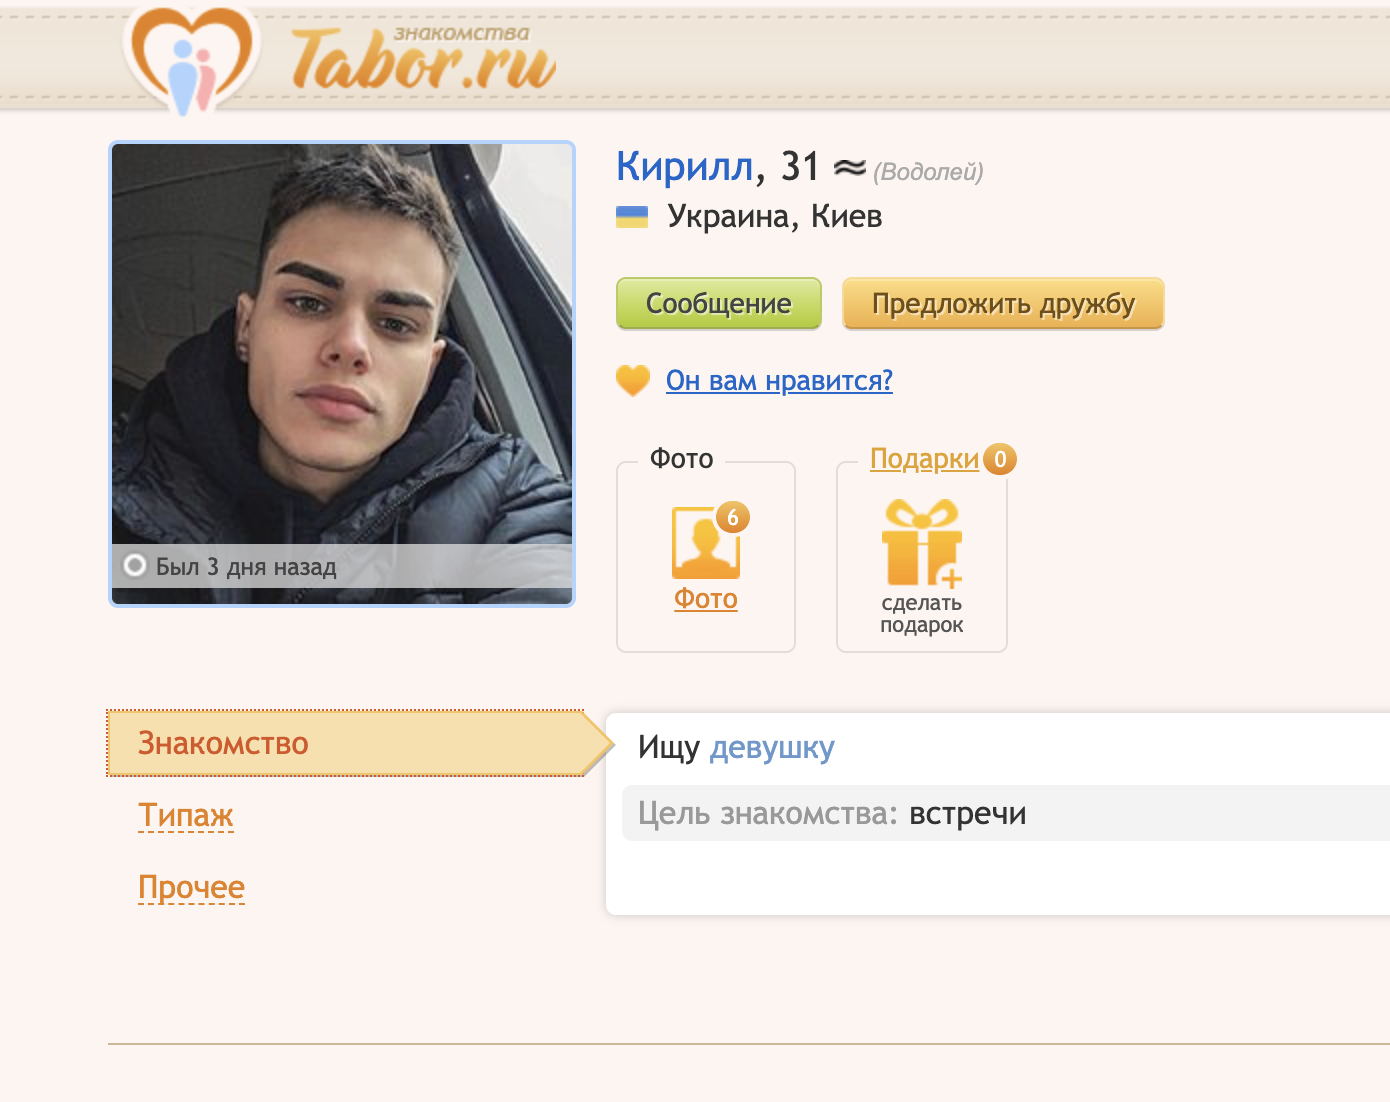The height and width of the screenshot is (1102, 1390).
Task: Click the gift box icon
Action: [x=921, y=542]
